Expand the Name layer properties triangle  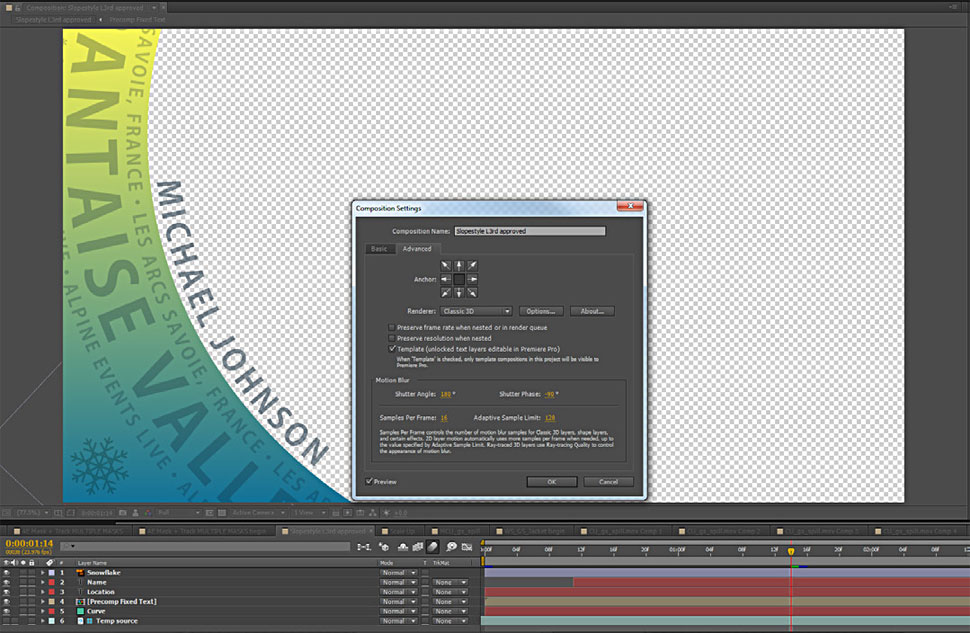click(43, 582)
